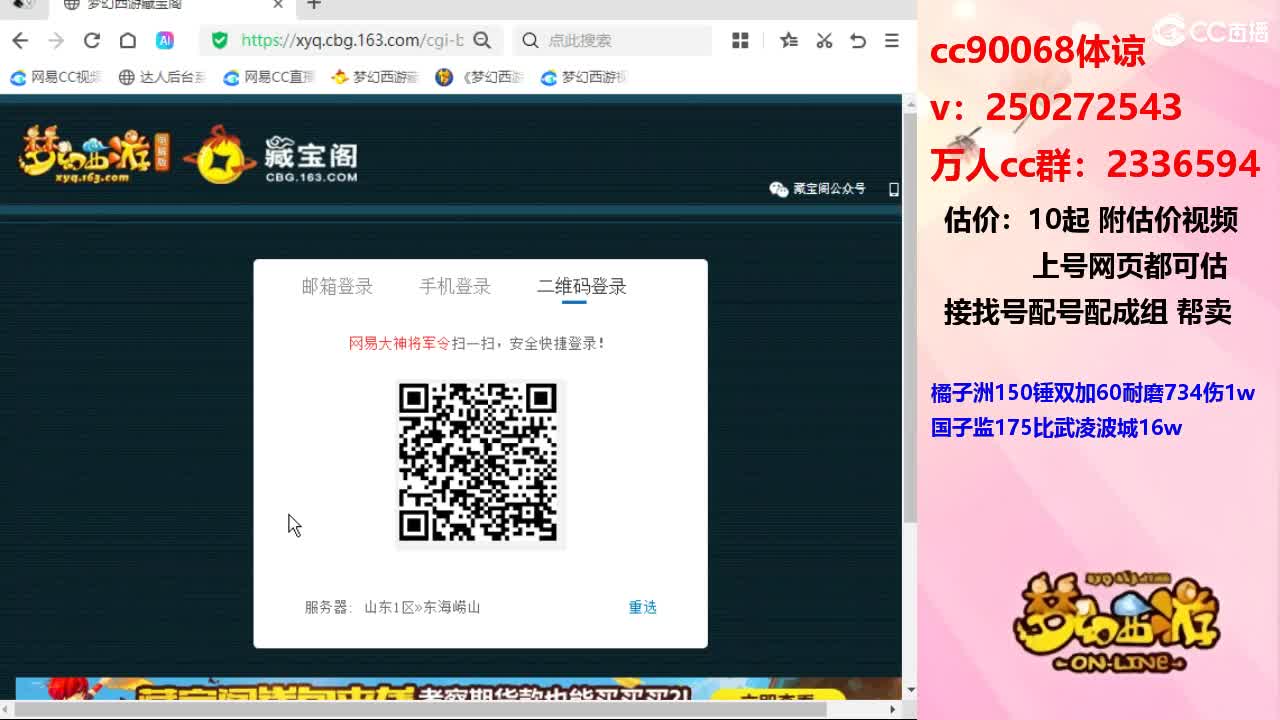Click the vertical page scrollbar
Image resolution: width=1280 pixels, height=720 pixels.
pyautogui.click(x=909, y=320)
